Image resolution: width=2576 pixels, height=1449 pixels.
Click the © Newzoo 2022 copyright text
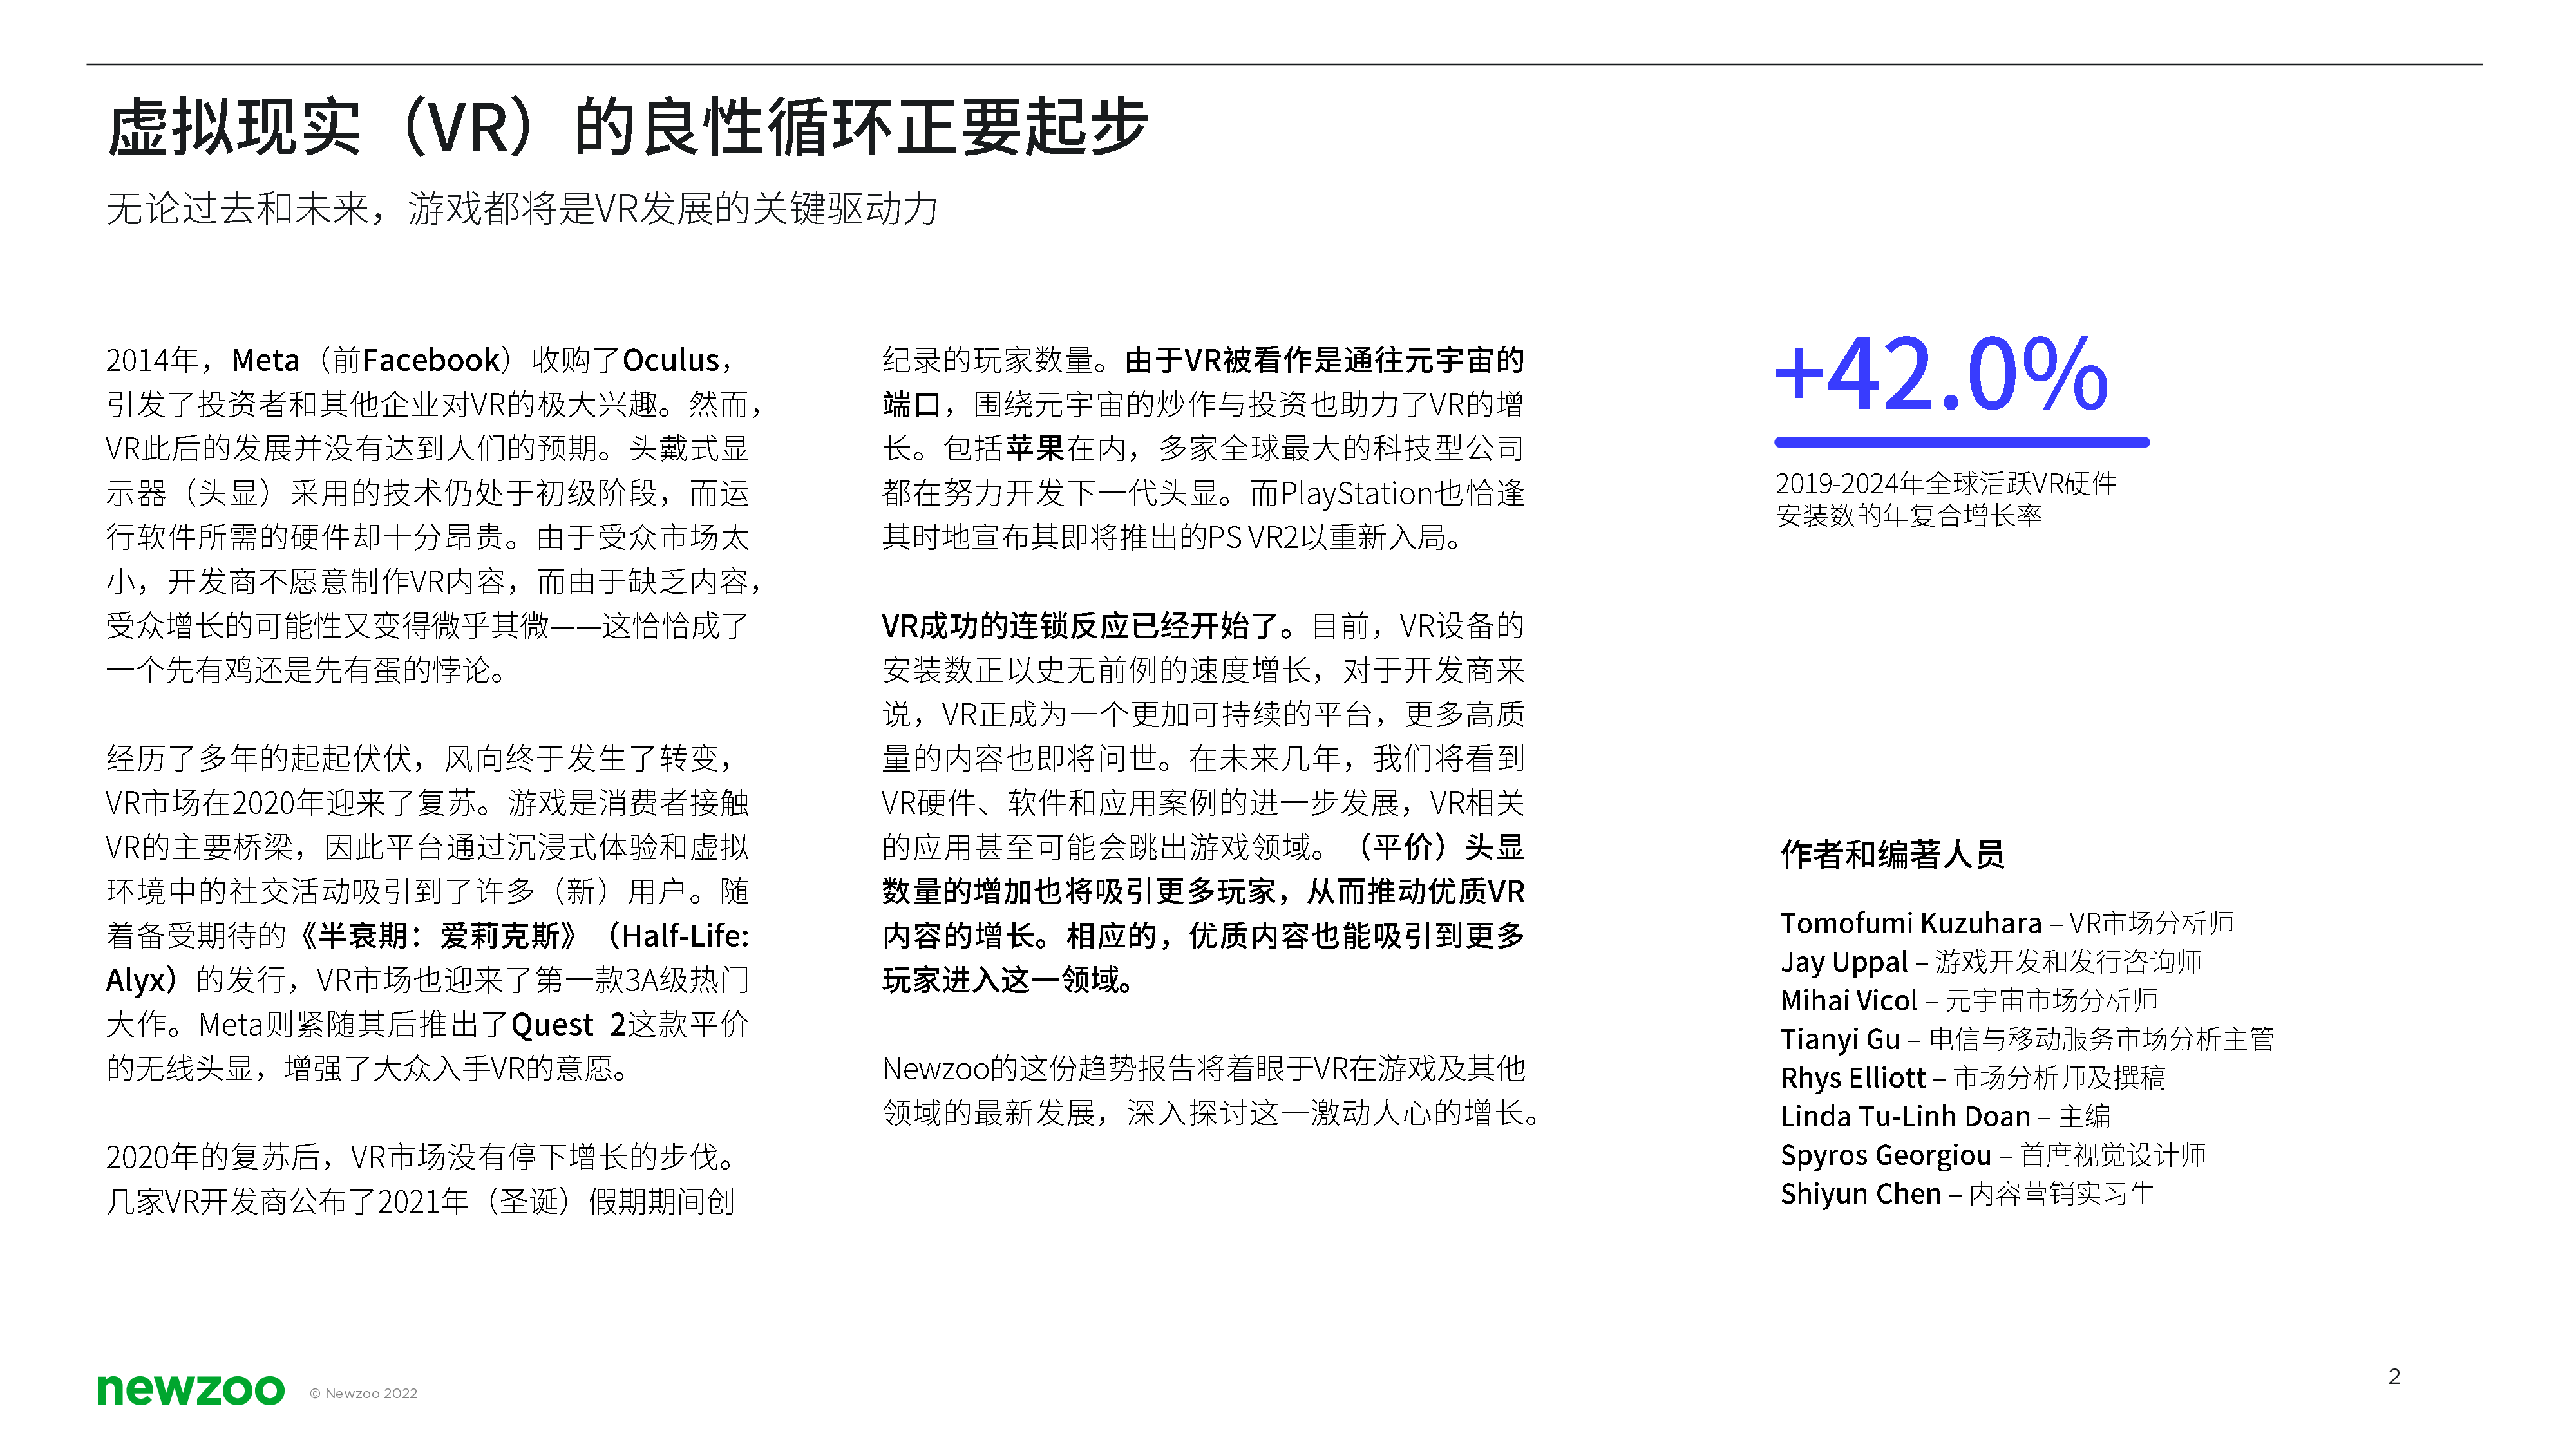[363, 1394]
